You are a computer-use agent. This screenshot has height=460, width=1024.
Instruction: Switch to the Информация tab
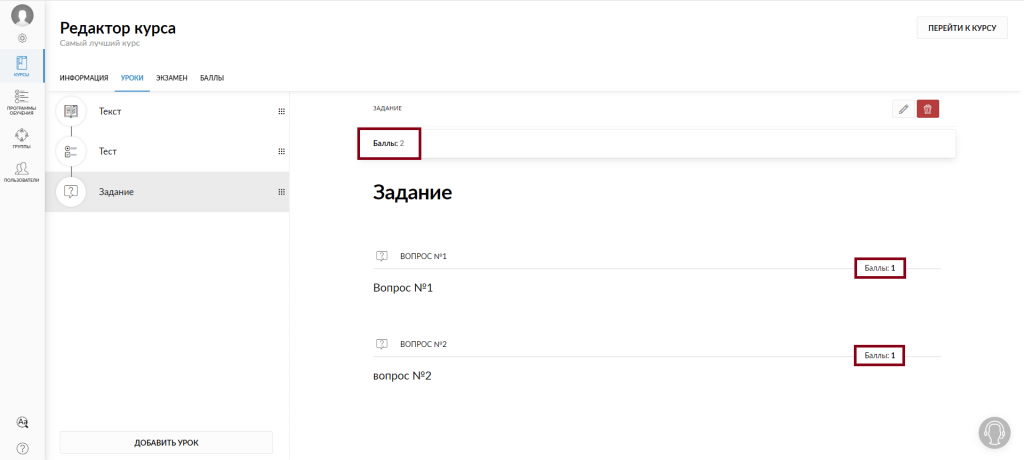tap(84, 78)
